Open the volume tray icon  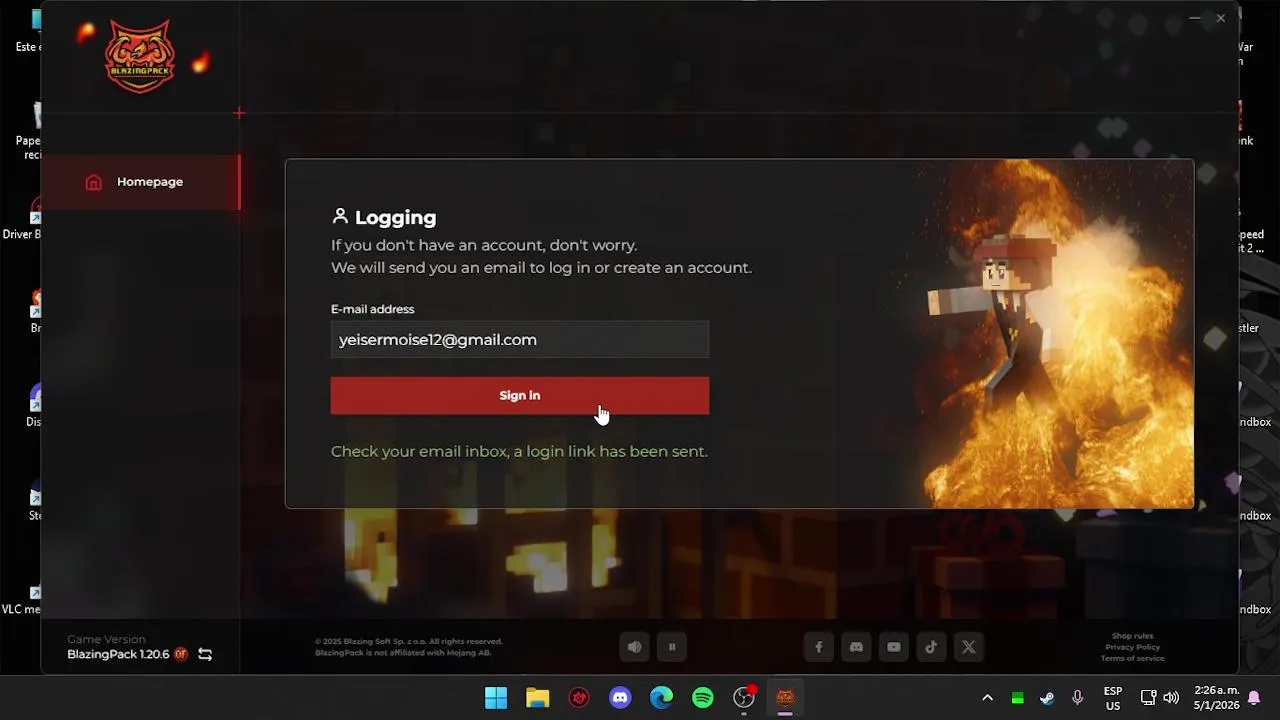coord(1171,698)
